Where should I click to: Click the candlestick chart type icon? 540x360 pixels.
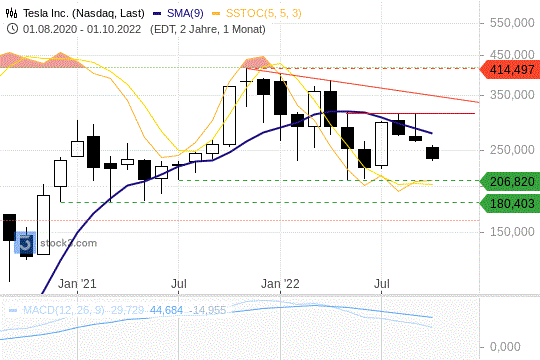(x=11, y=13)
